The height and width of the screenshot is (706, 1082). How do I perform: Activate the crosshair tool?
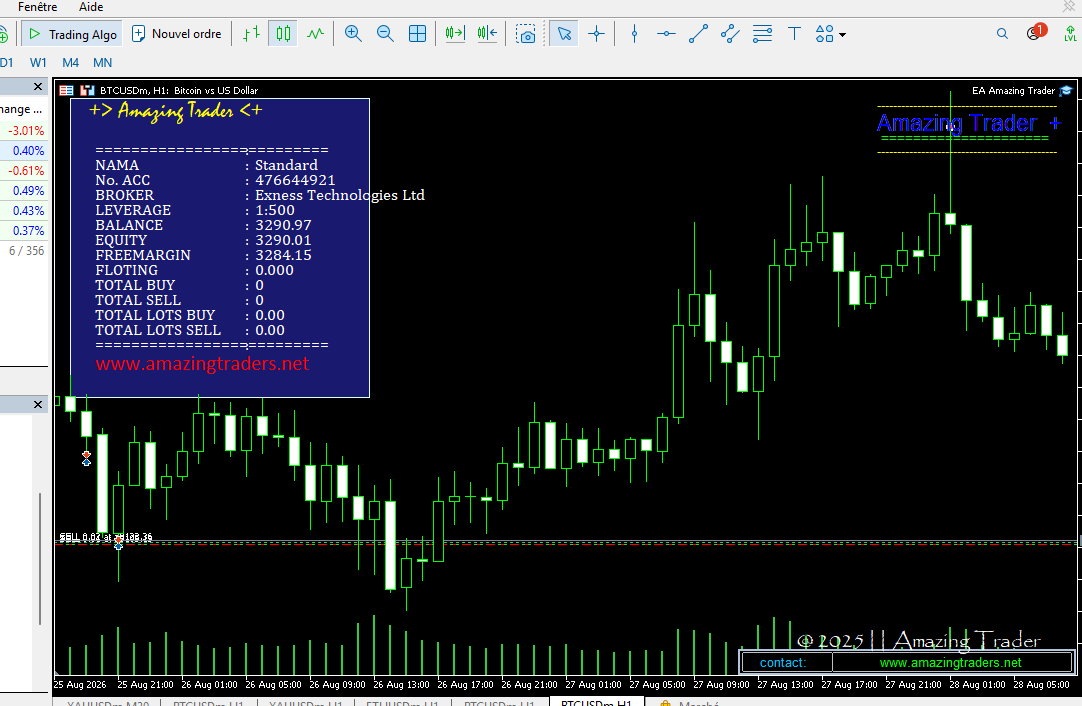tap(596, 34)
